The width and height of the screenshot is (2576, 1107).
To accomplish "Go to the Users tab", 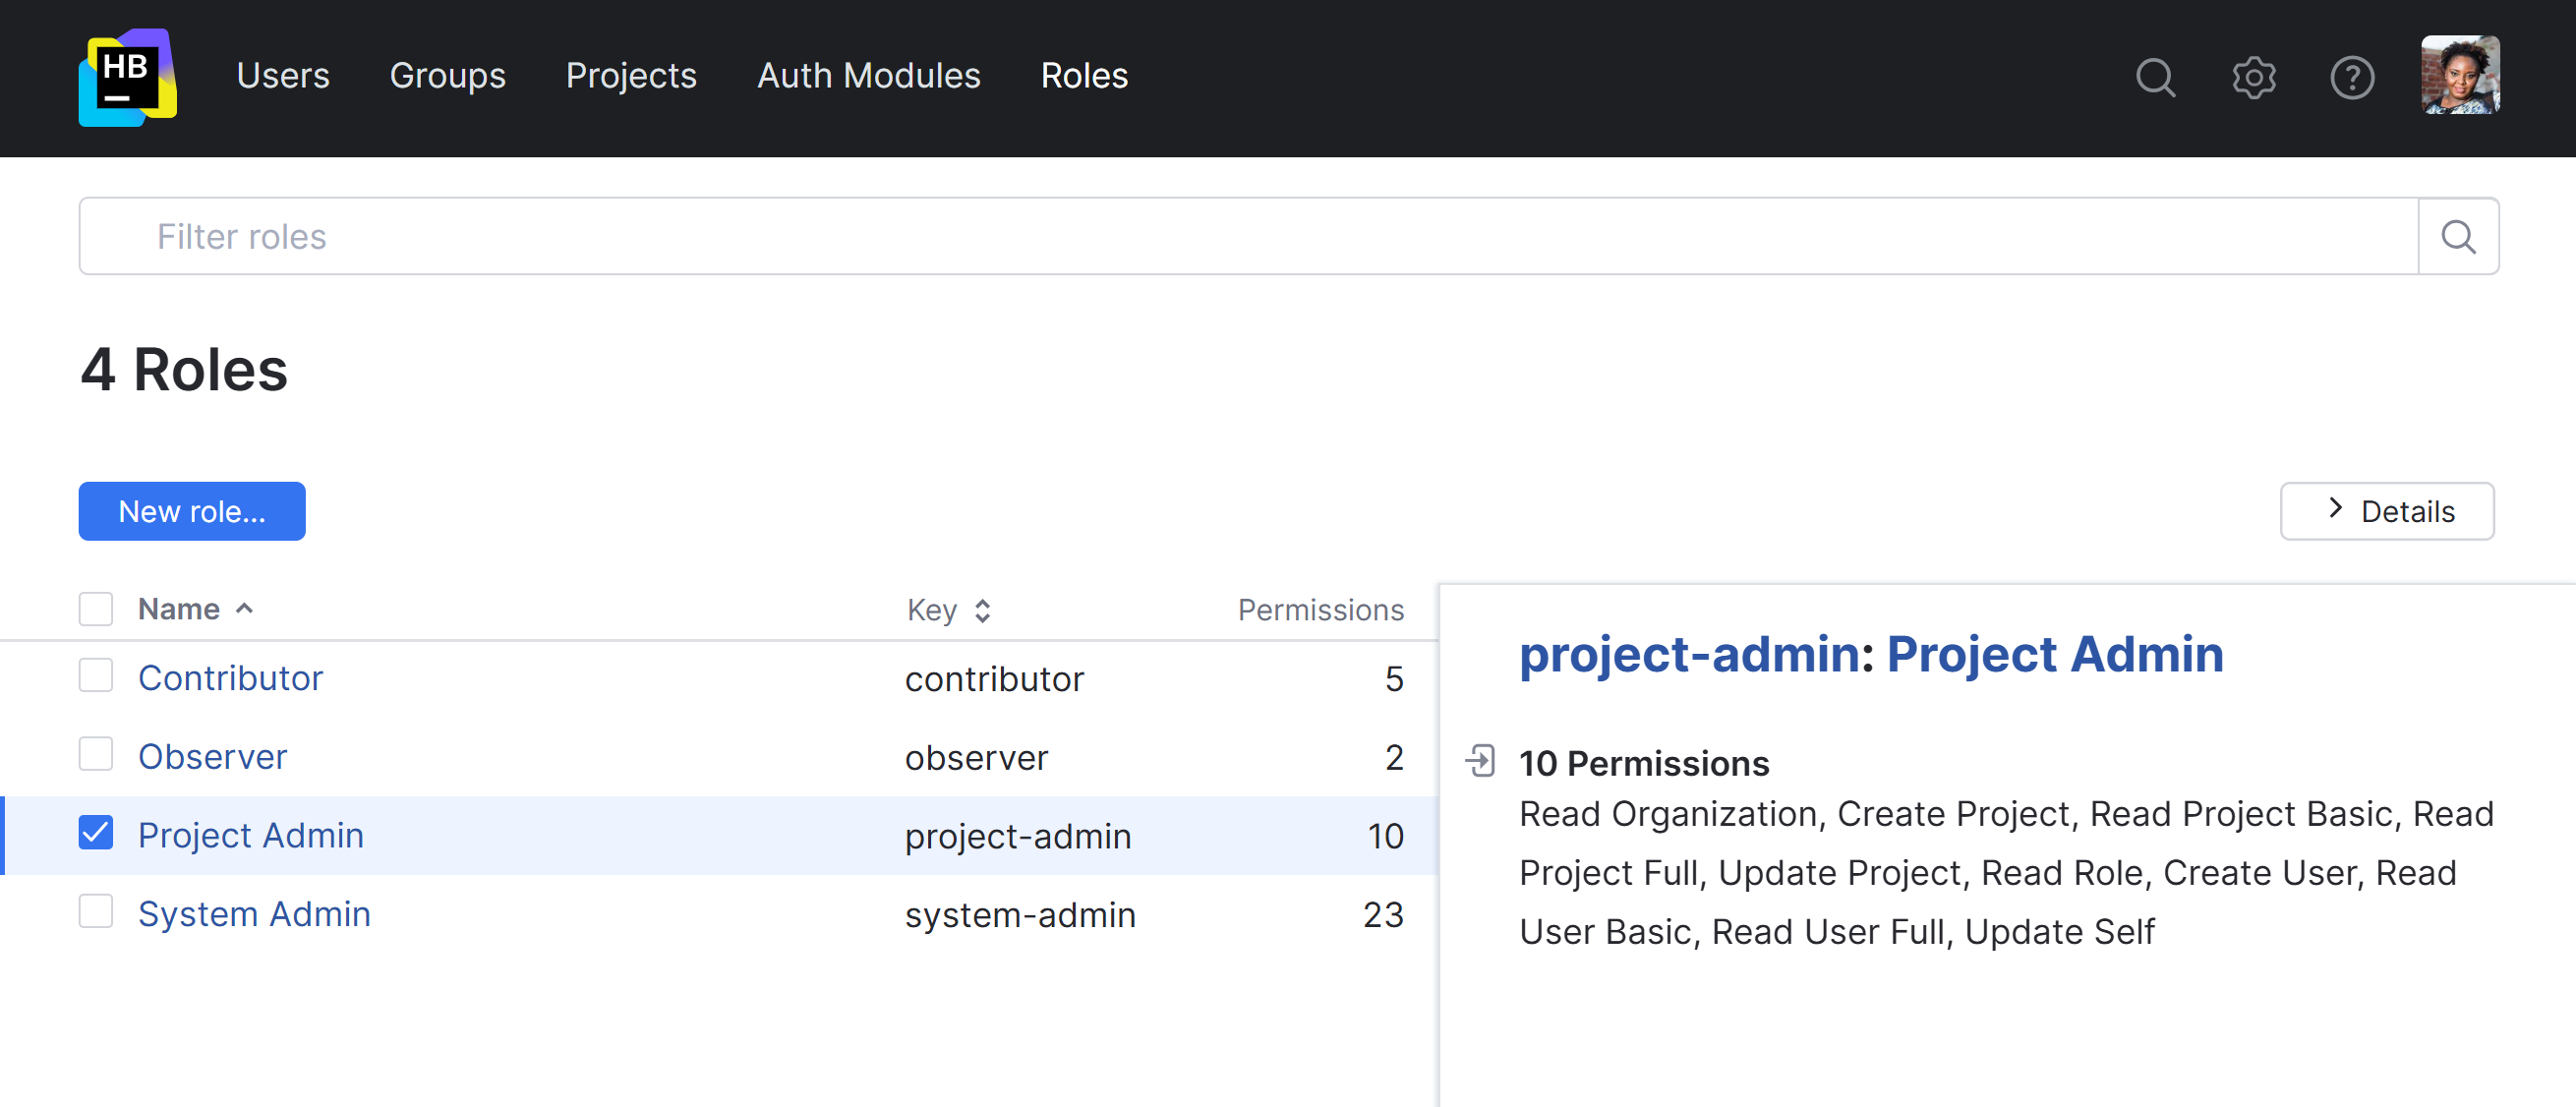I will [x=283, y=76].
